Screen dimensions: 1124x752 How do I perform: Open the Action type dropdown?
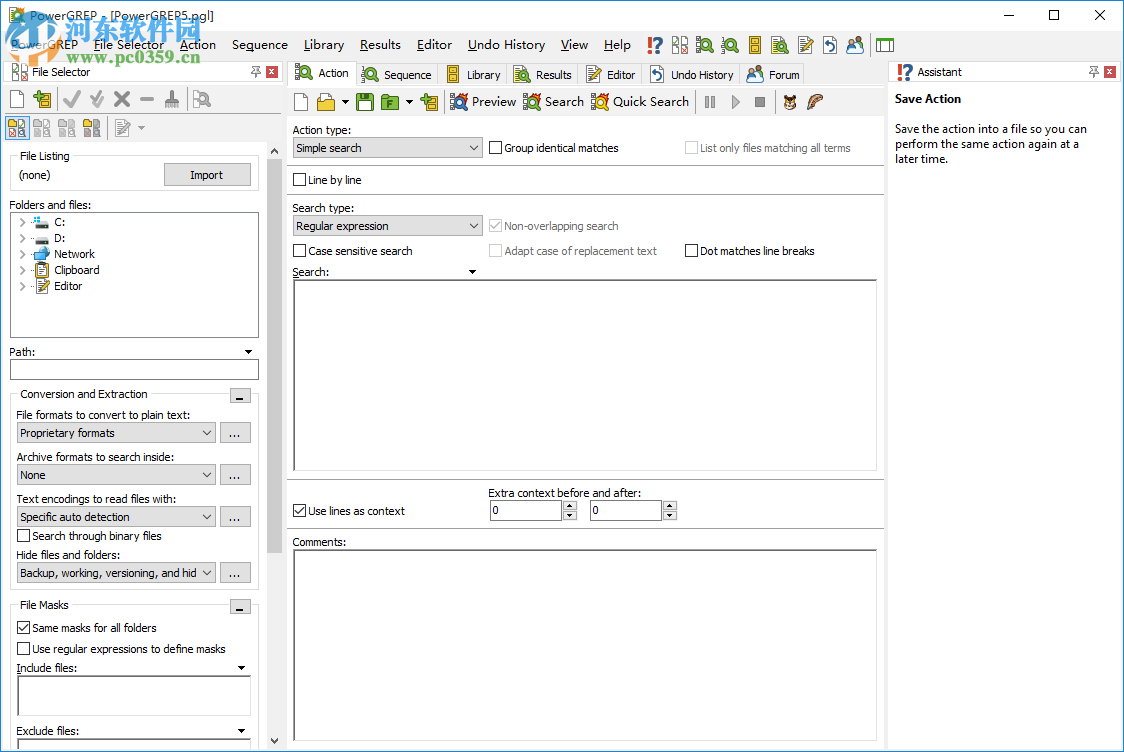coord(386,147)
